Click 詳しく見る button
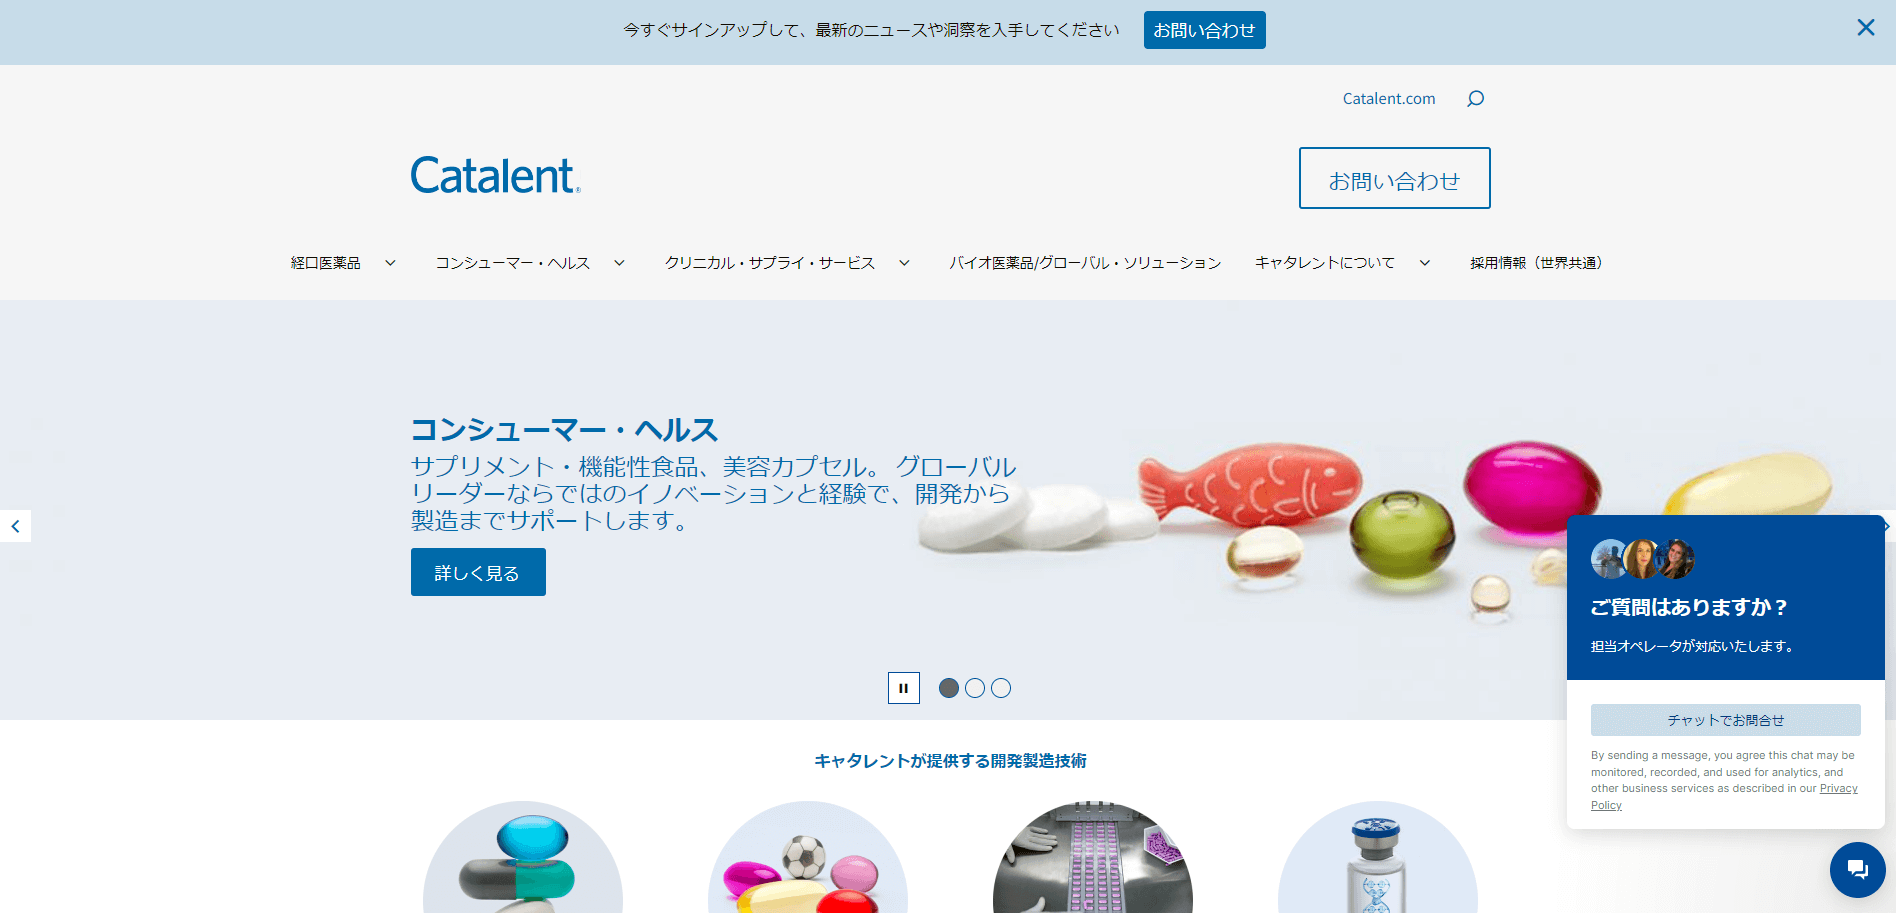The height and width of the screenshot is (913, 1896). [478, 572]
